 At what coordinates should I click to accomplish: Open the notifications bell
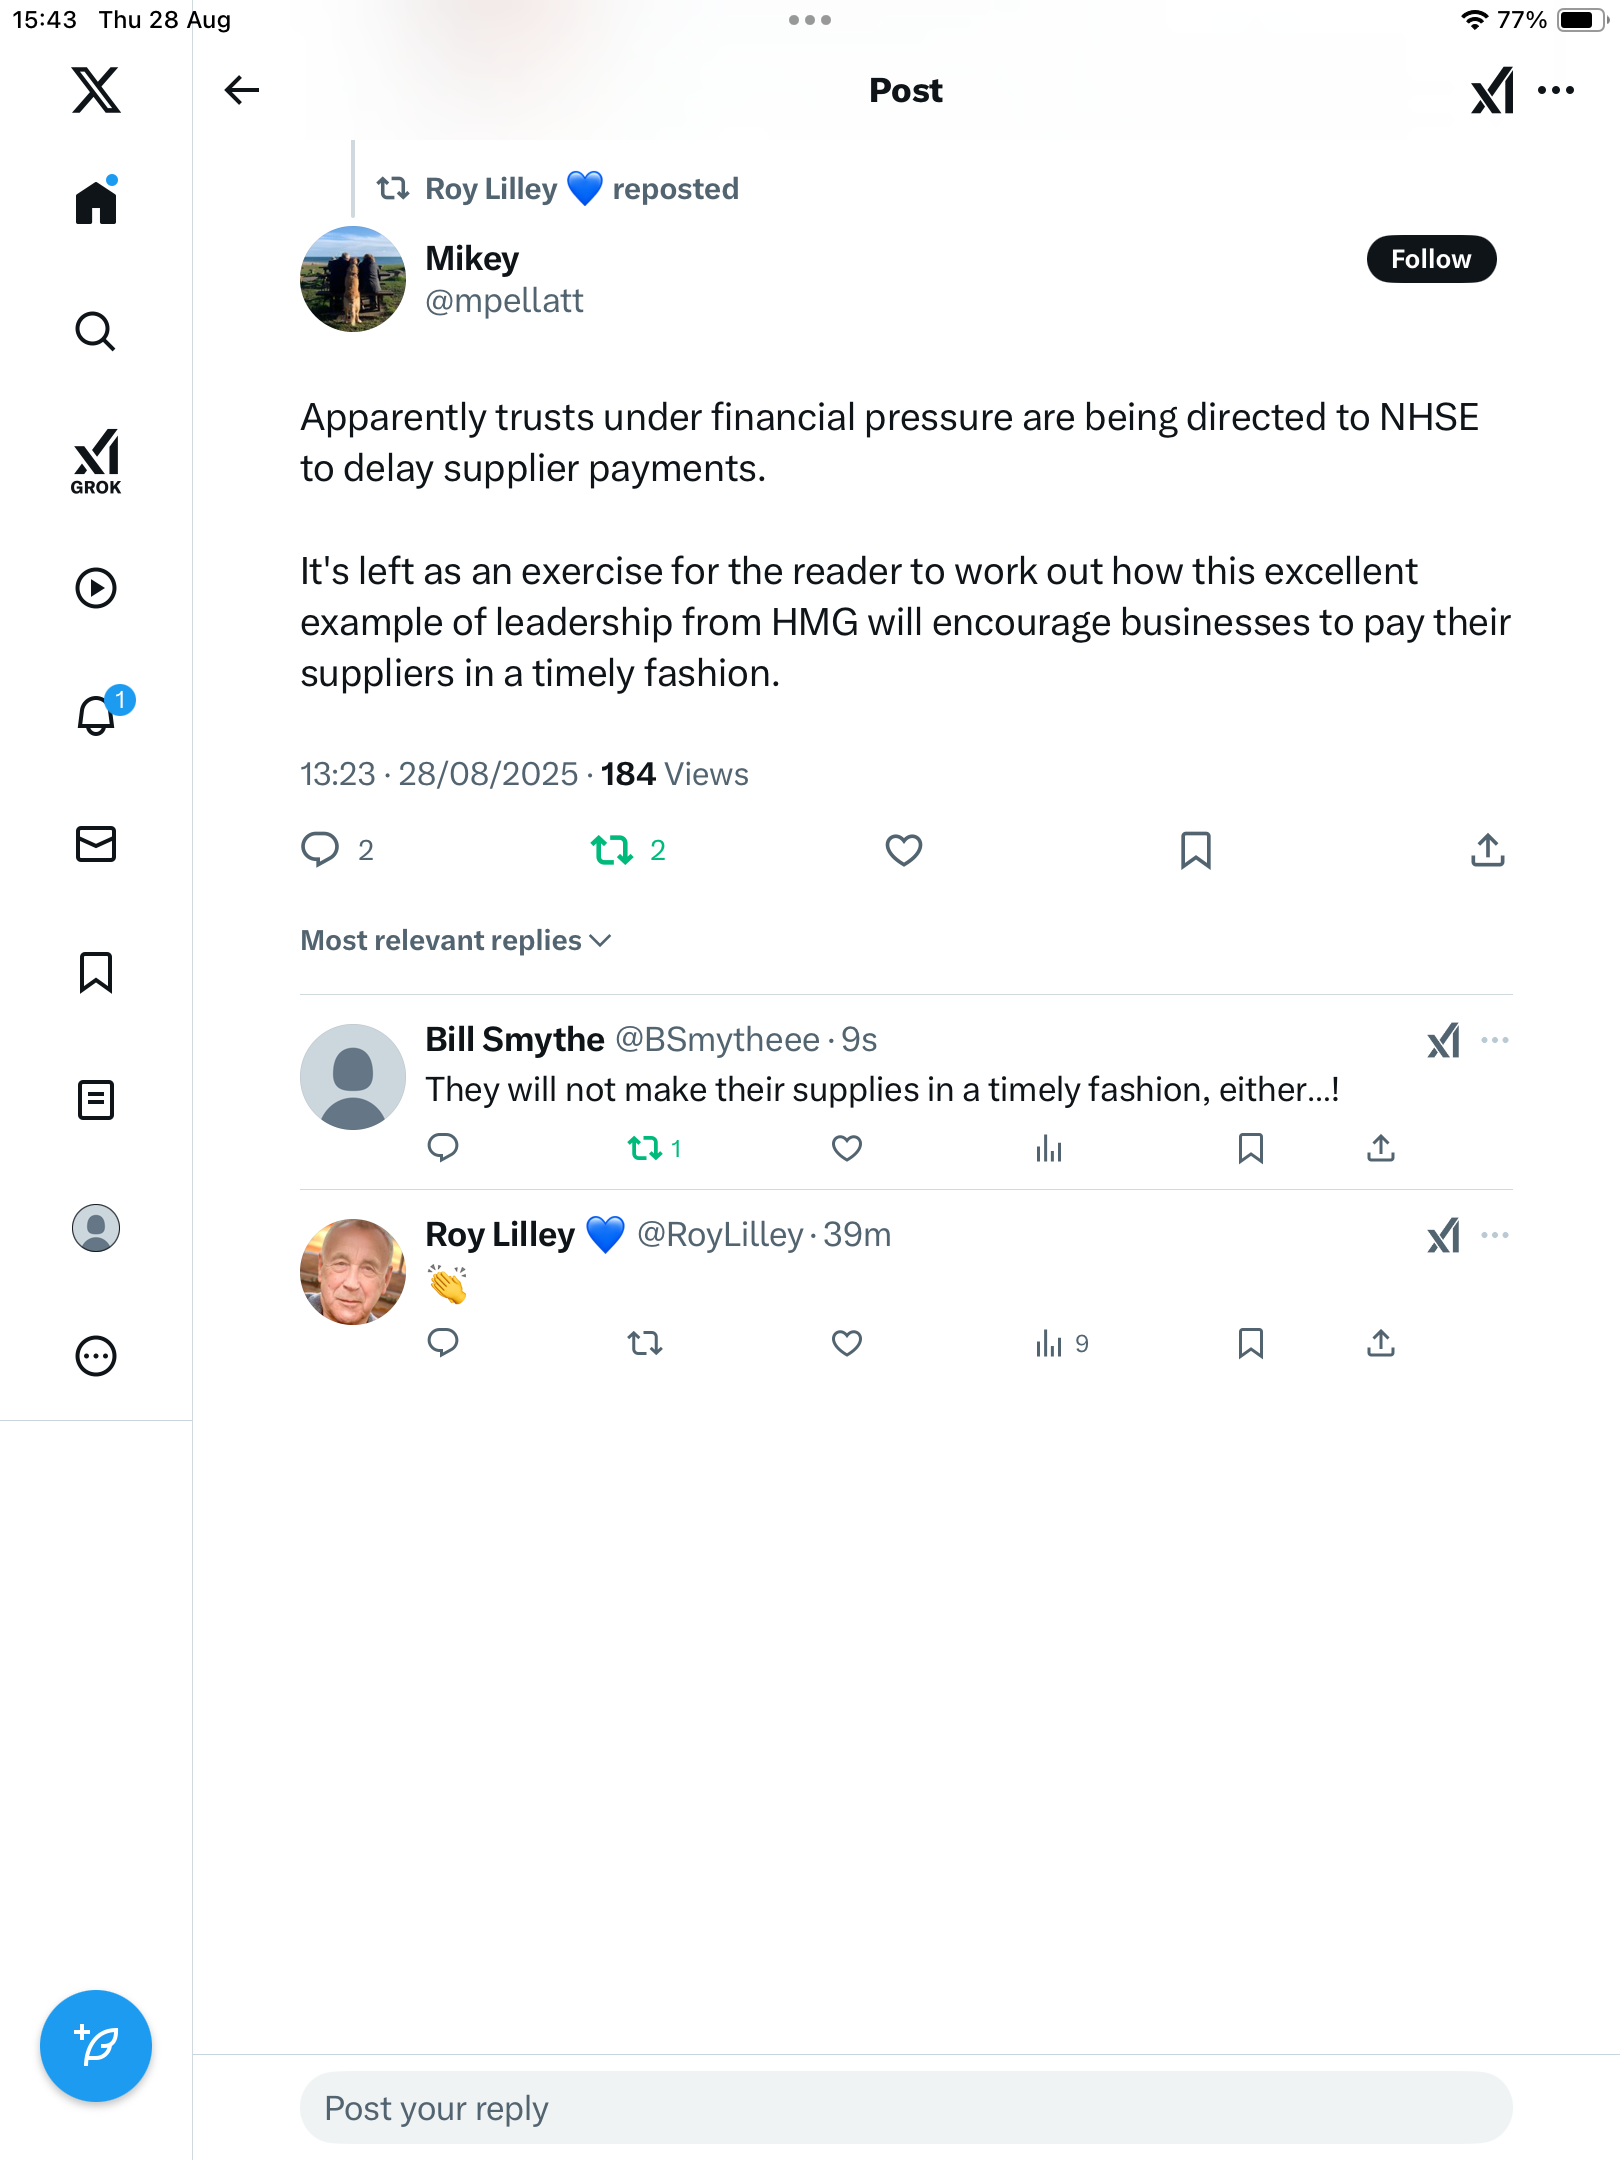(96, 716)
